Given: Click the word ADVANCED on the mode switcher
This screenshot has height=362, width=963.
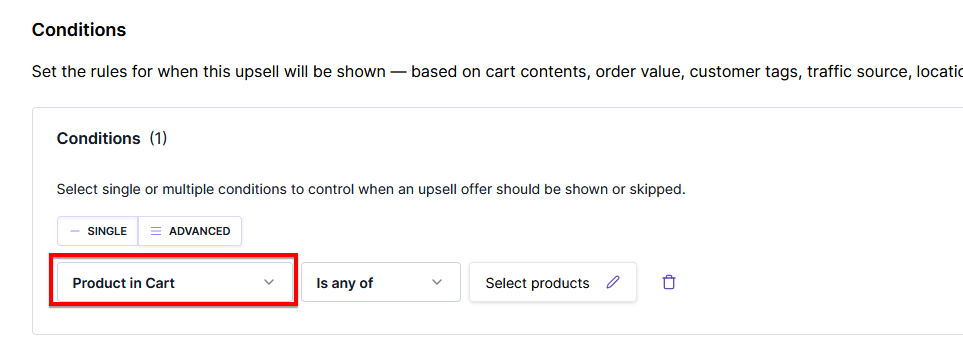Looking at the screenshot, I should [x=200, y=231].
